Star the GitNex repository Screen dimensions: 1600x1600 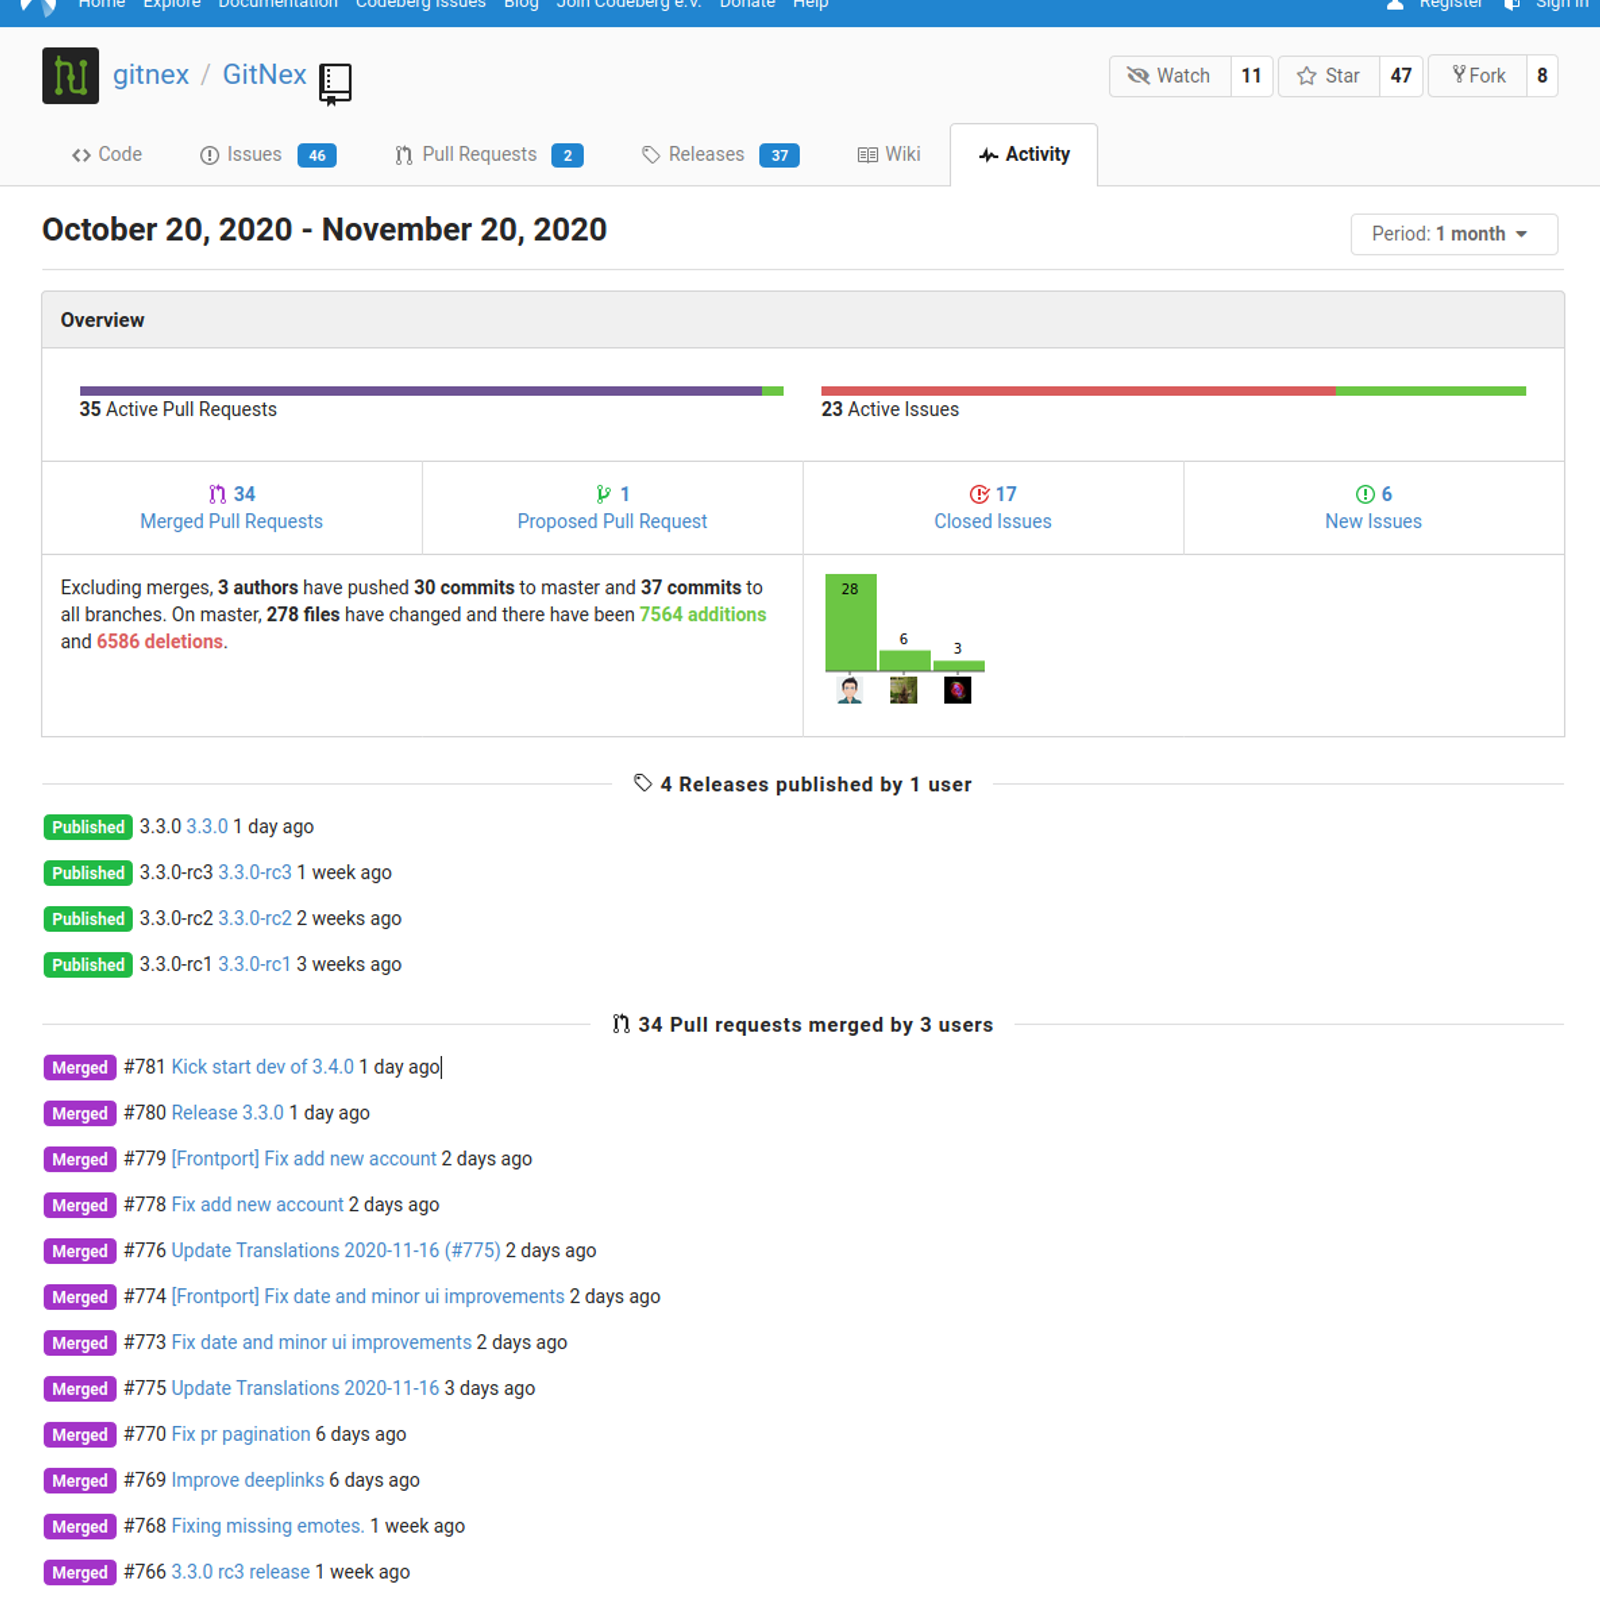point(1329,76)
